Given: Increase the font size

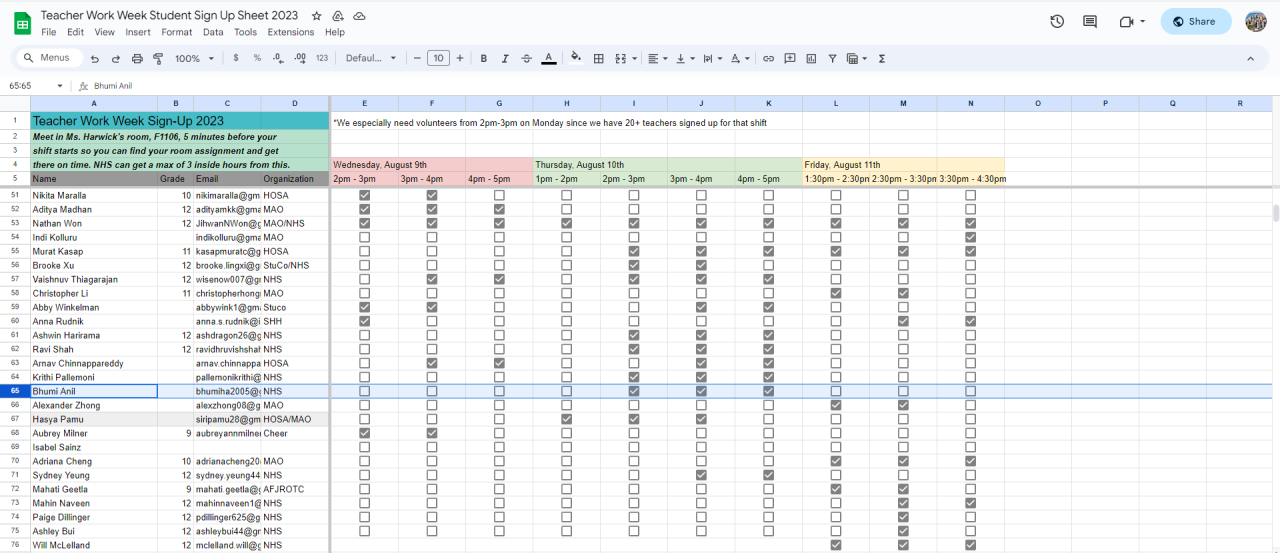Looking at the screenshot, I should pos(460,59).
